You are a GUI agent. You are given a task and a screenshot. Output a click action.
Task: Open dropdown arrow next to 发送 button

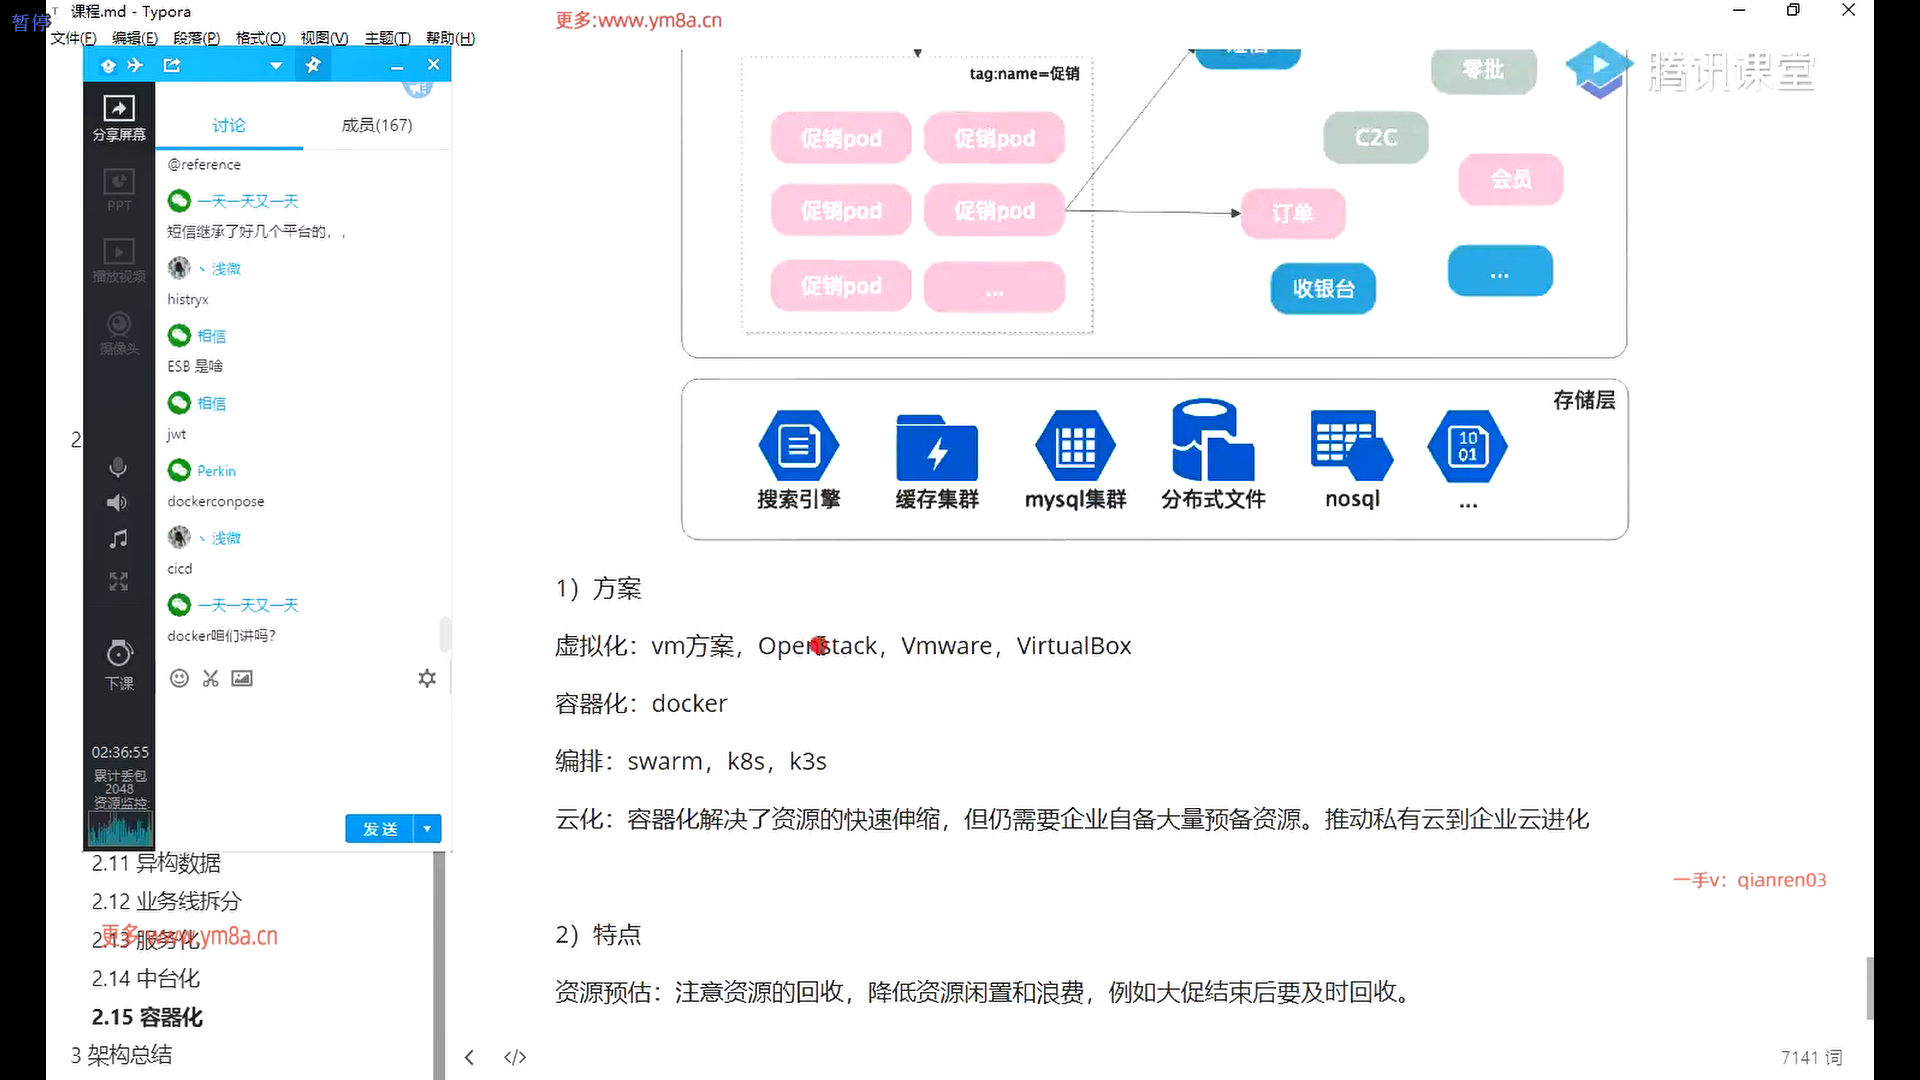pyautogui.click(x=427, y=828)
